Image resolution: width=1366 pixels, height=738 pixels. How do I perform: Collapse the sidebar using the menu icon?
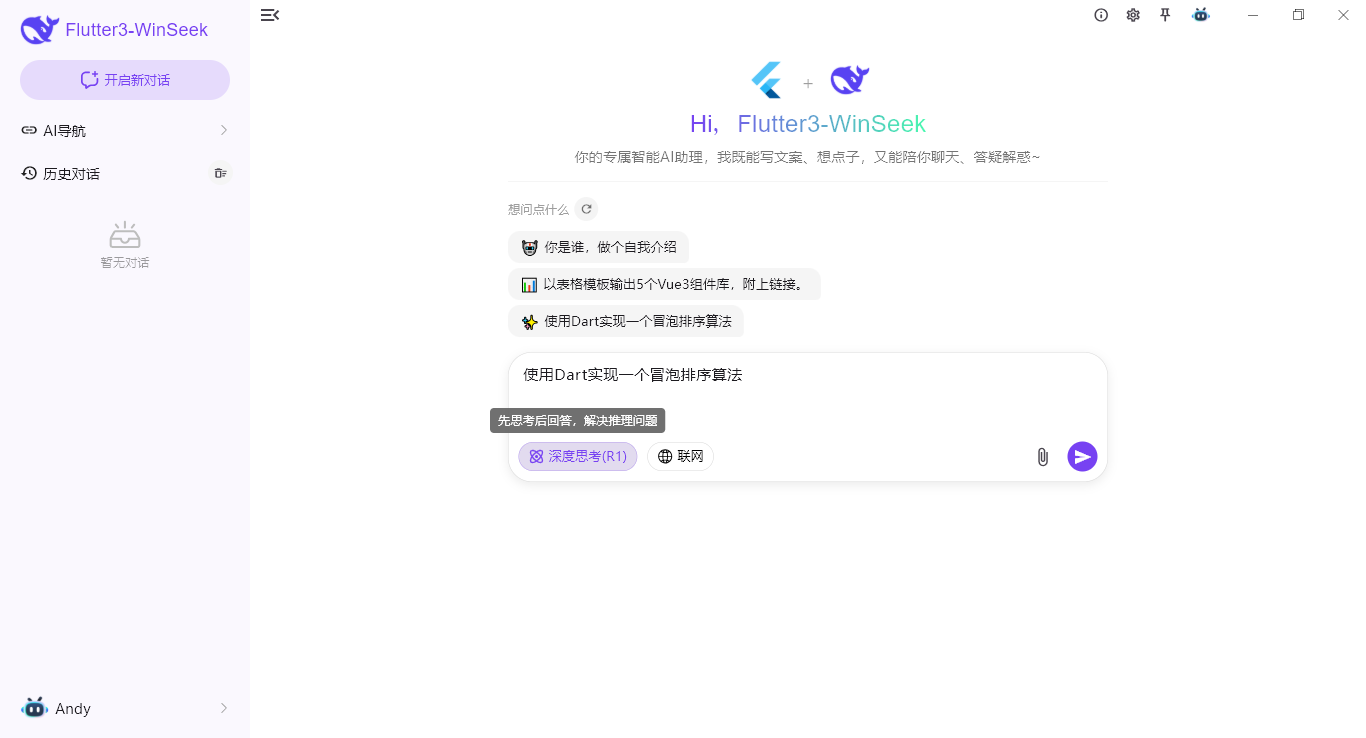[270, 15]
